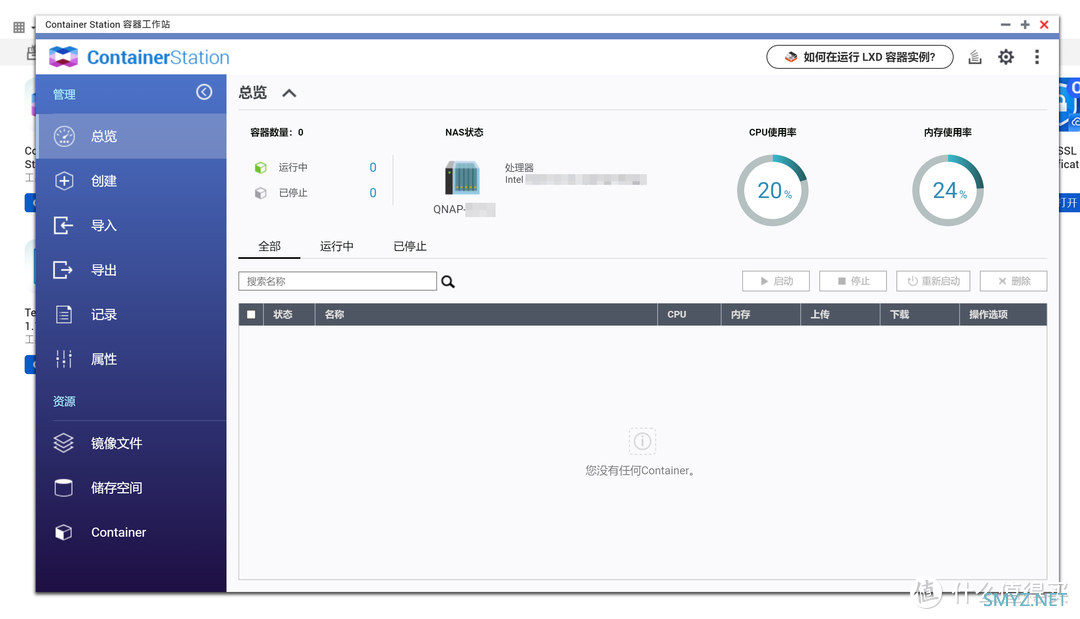Click the 重新启动 restart button
Viewport: 1080px width, 619px height.
click(x=933, y=281)
